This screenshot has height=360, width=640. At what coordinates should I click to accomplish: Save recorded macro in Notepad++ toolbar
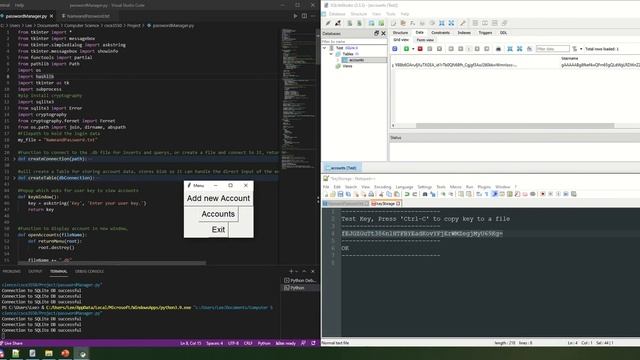pos(573,194)
